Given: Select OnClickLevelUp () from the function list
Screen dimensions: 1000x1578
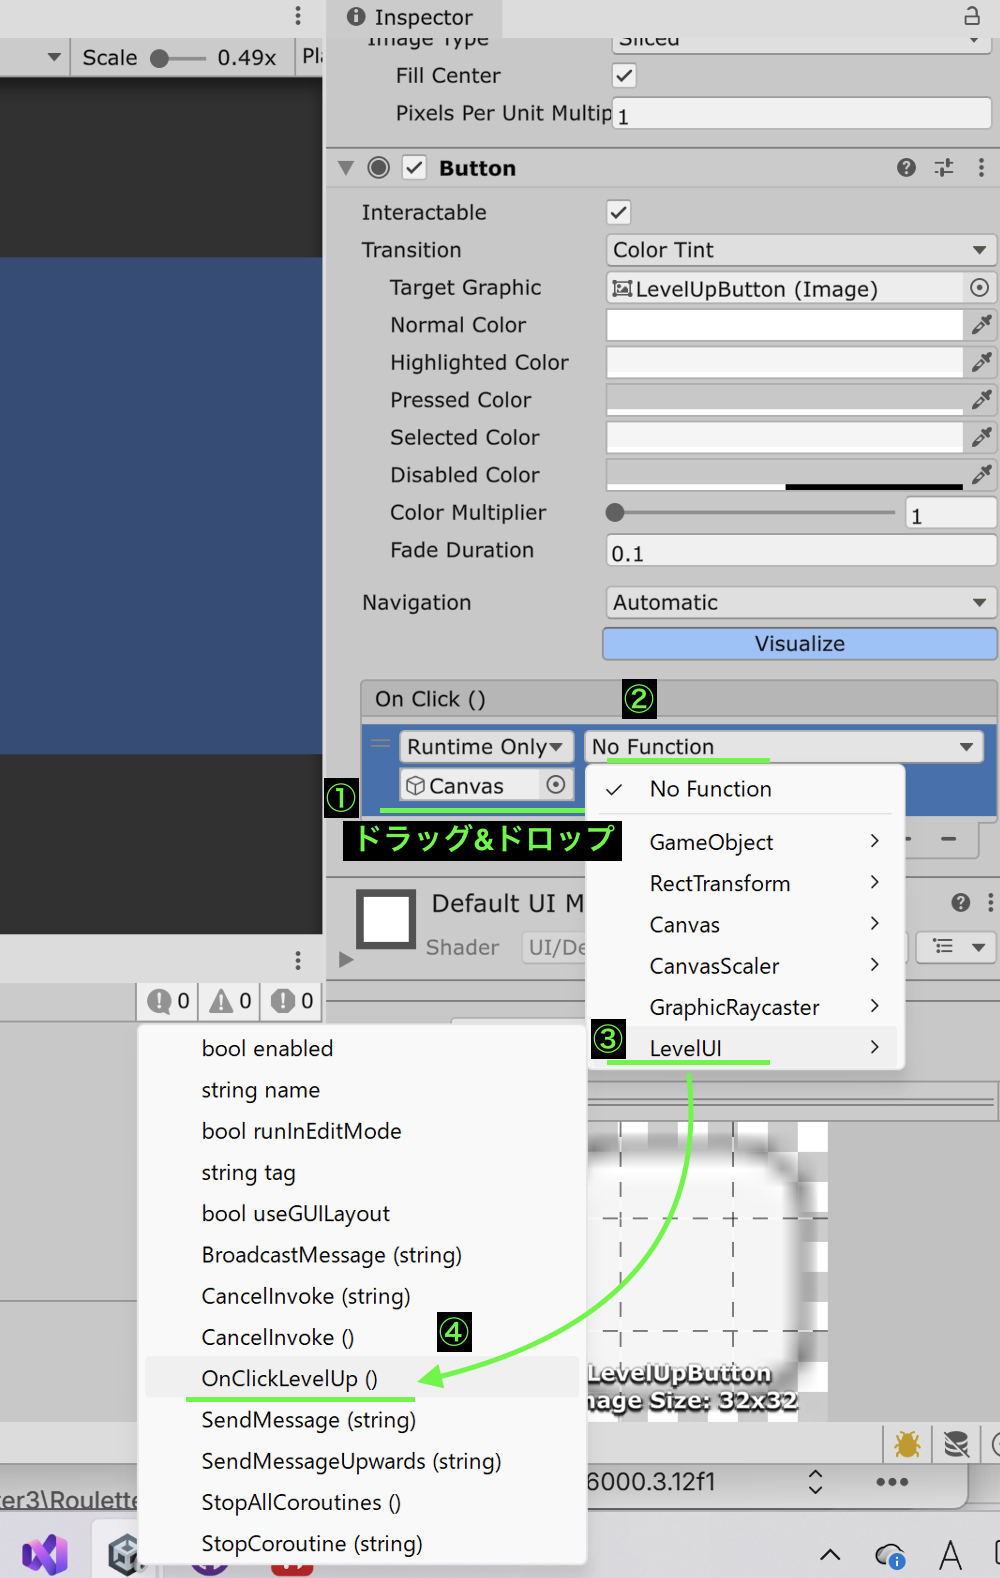Looking at the screenshot, I should click(x=290, y=1379).
